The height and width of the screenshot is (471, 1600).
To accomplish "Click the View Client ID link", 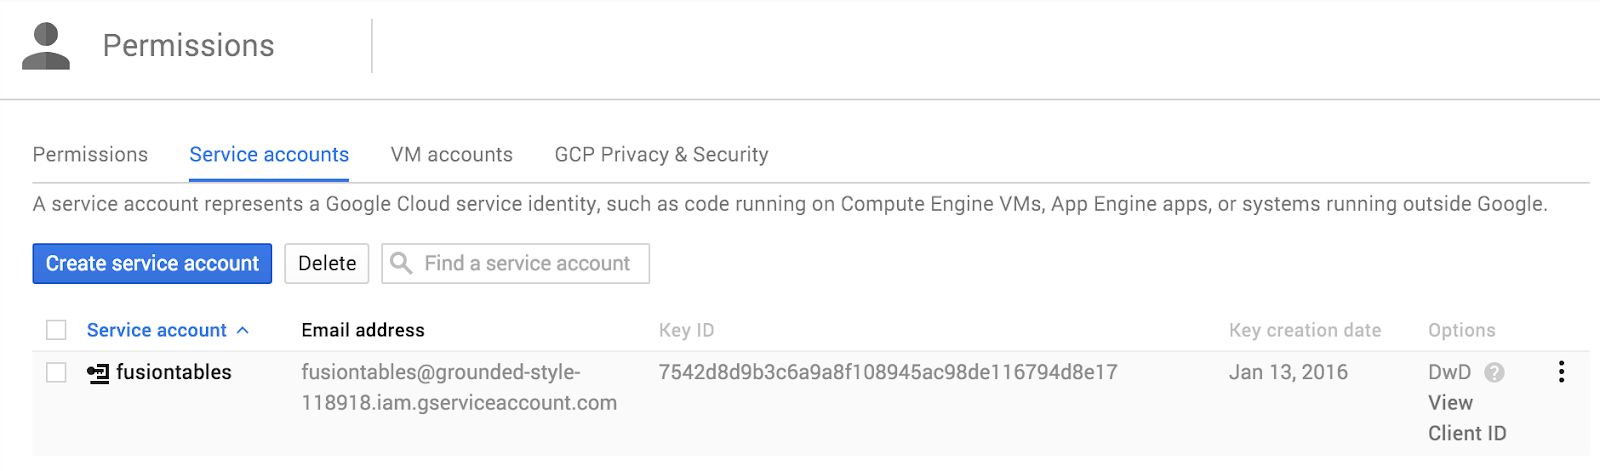I will click(1467, 418).
